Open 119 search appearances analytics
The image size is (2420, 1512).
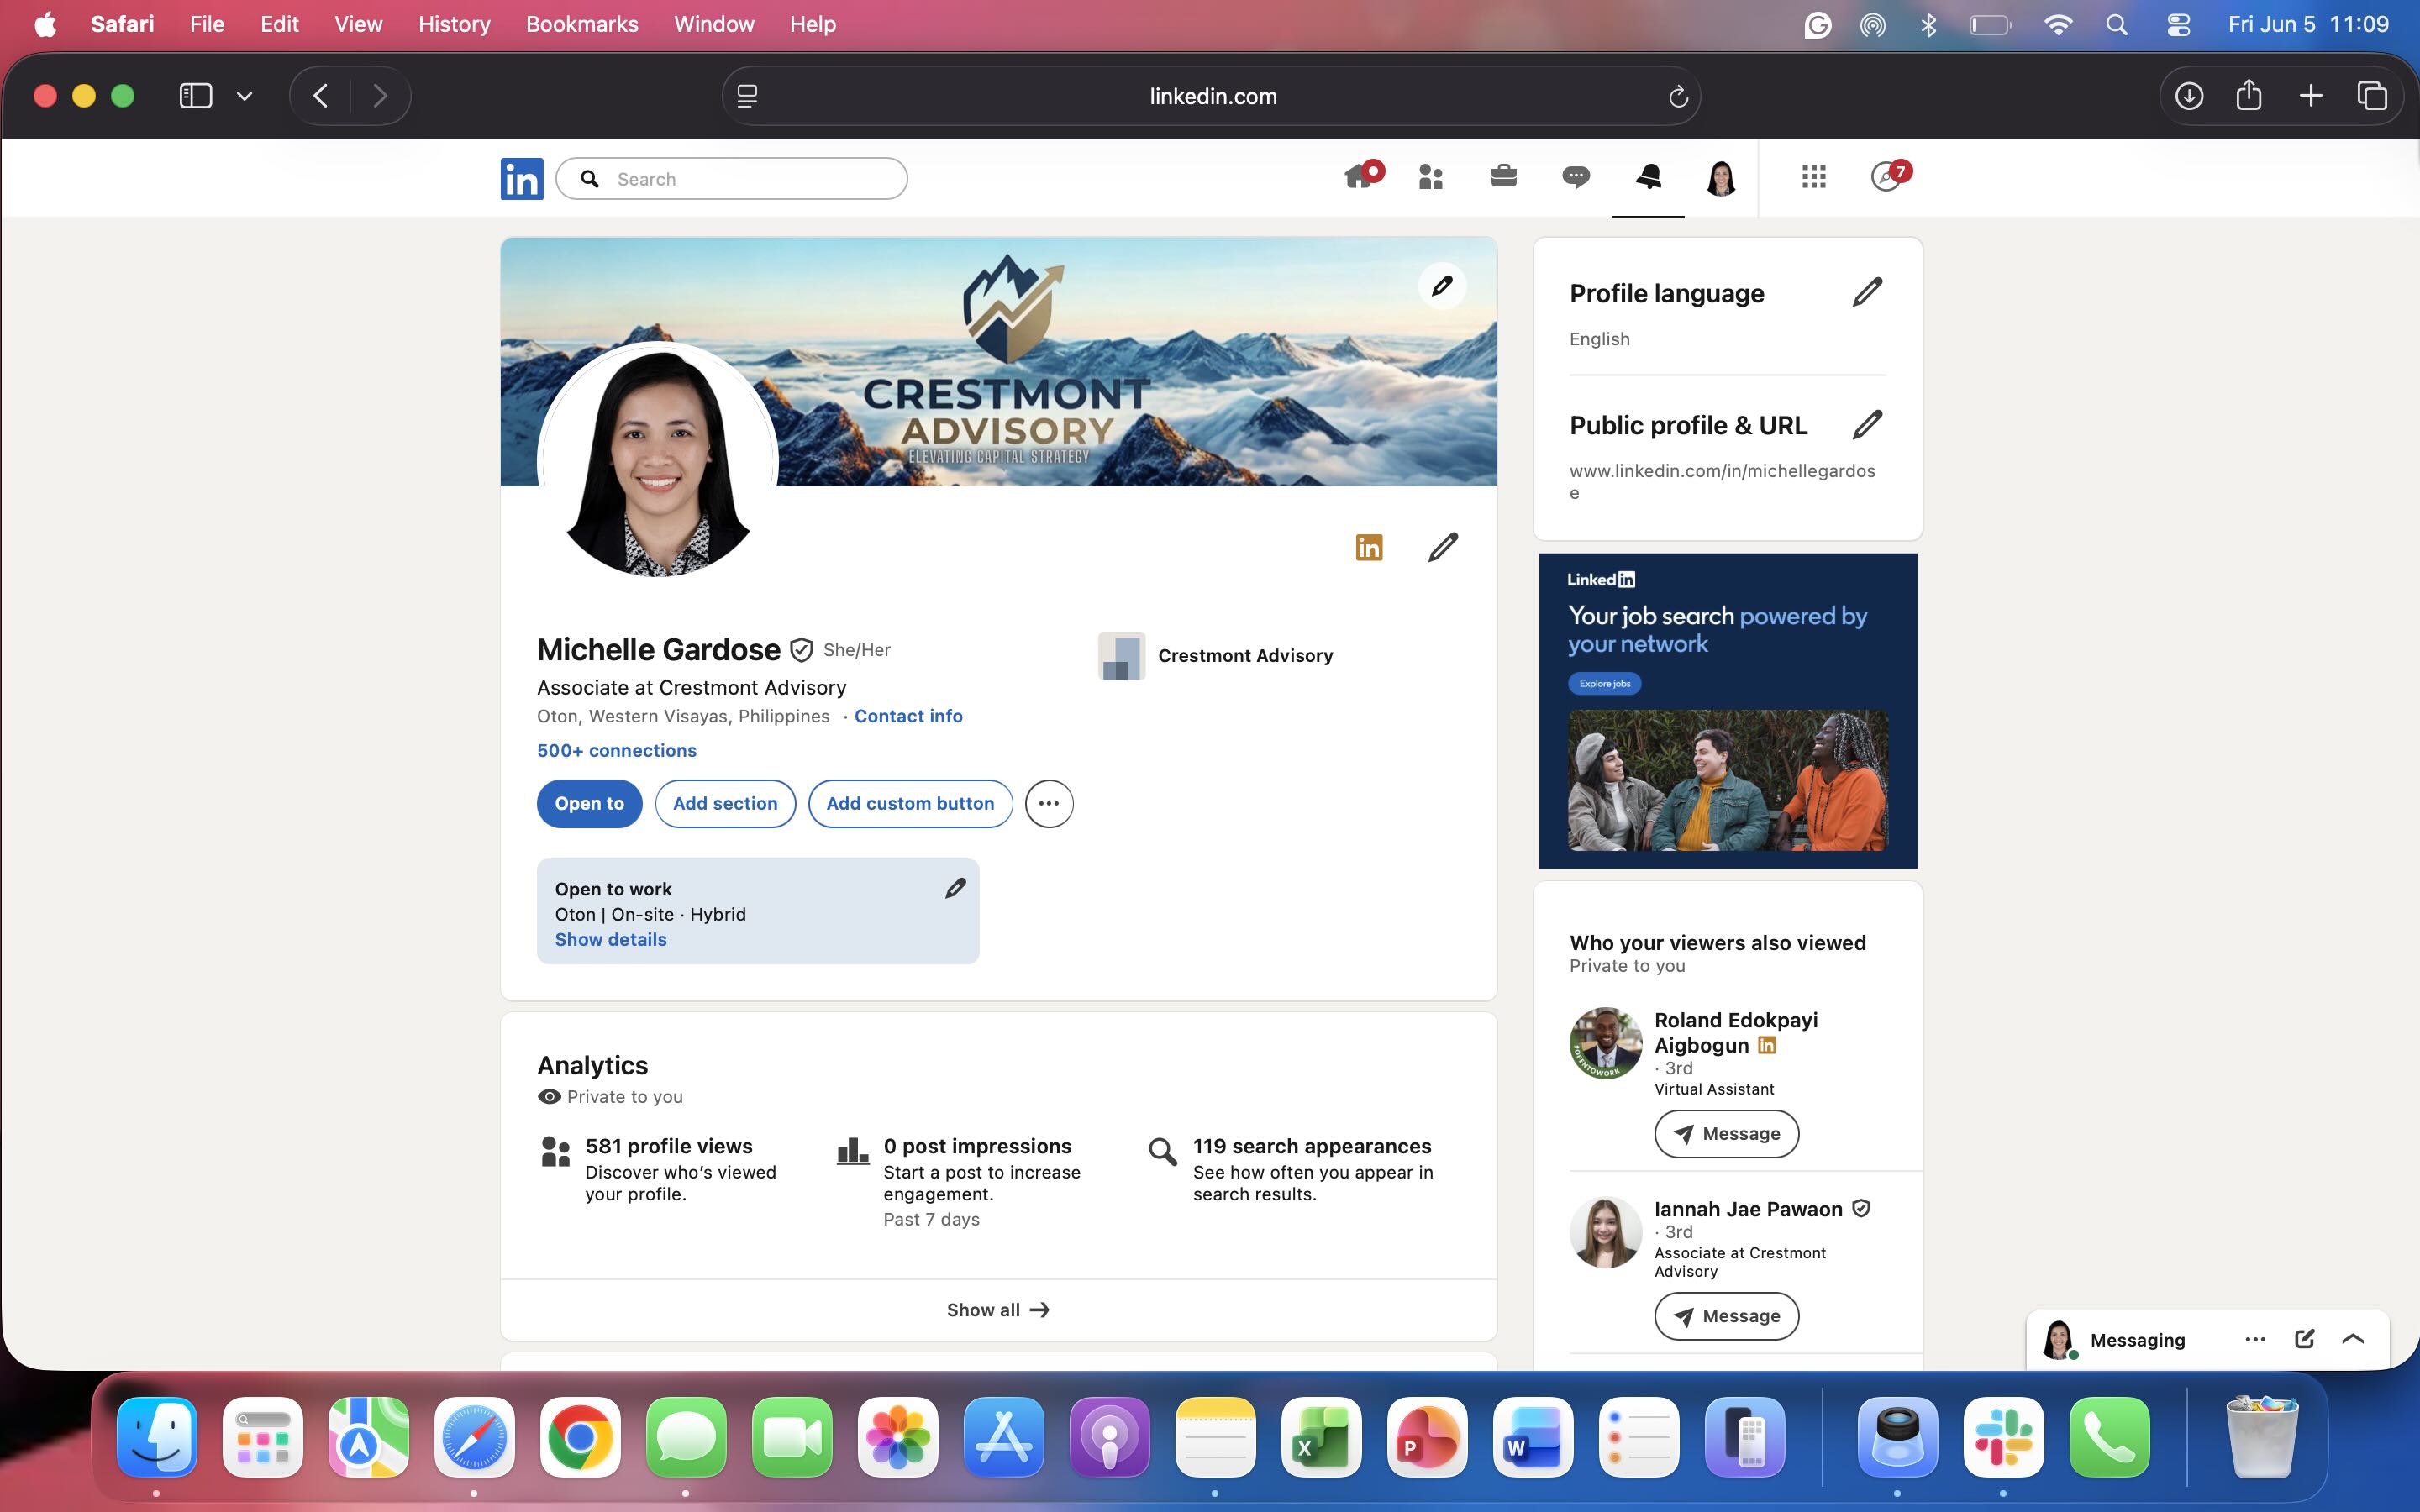coord(1312,1146)
